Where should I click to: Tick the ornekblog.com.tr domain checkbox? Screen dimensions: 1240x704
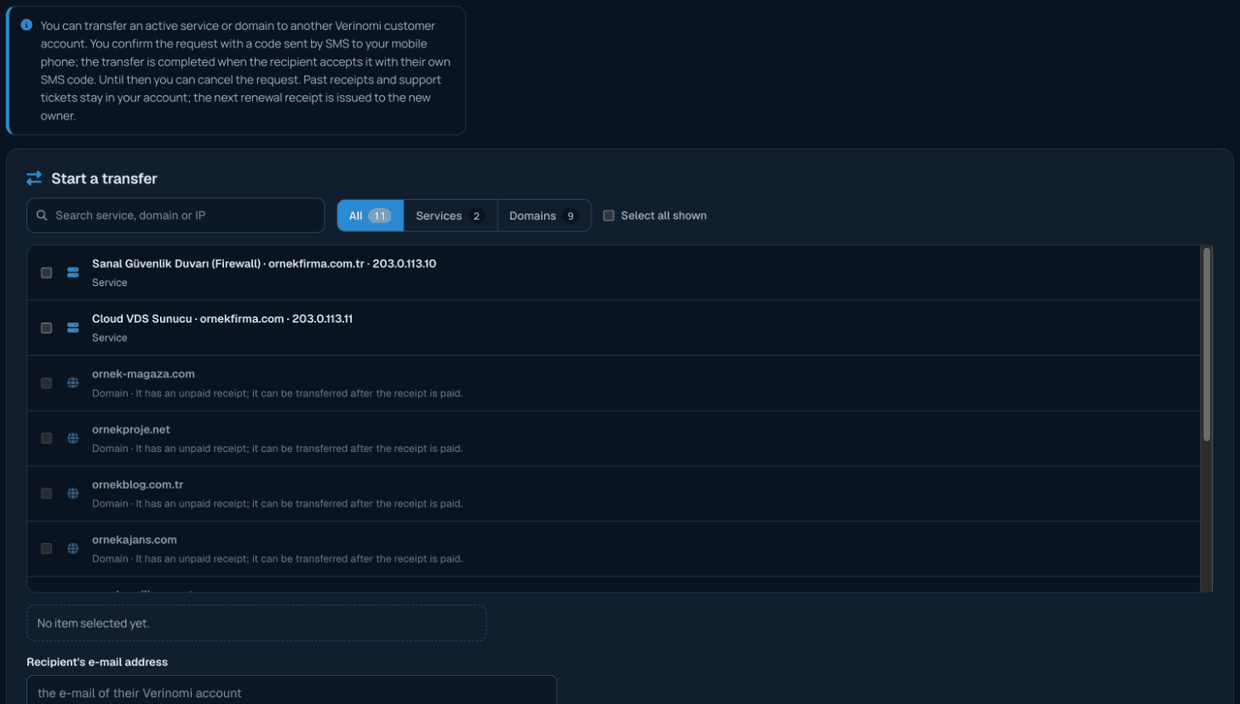click(x=46, y=493)
